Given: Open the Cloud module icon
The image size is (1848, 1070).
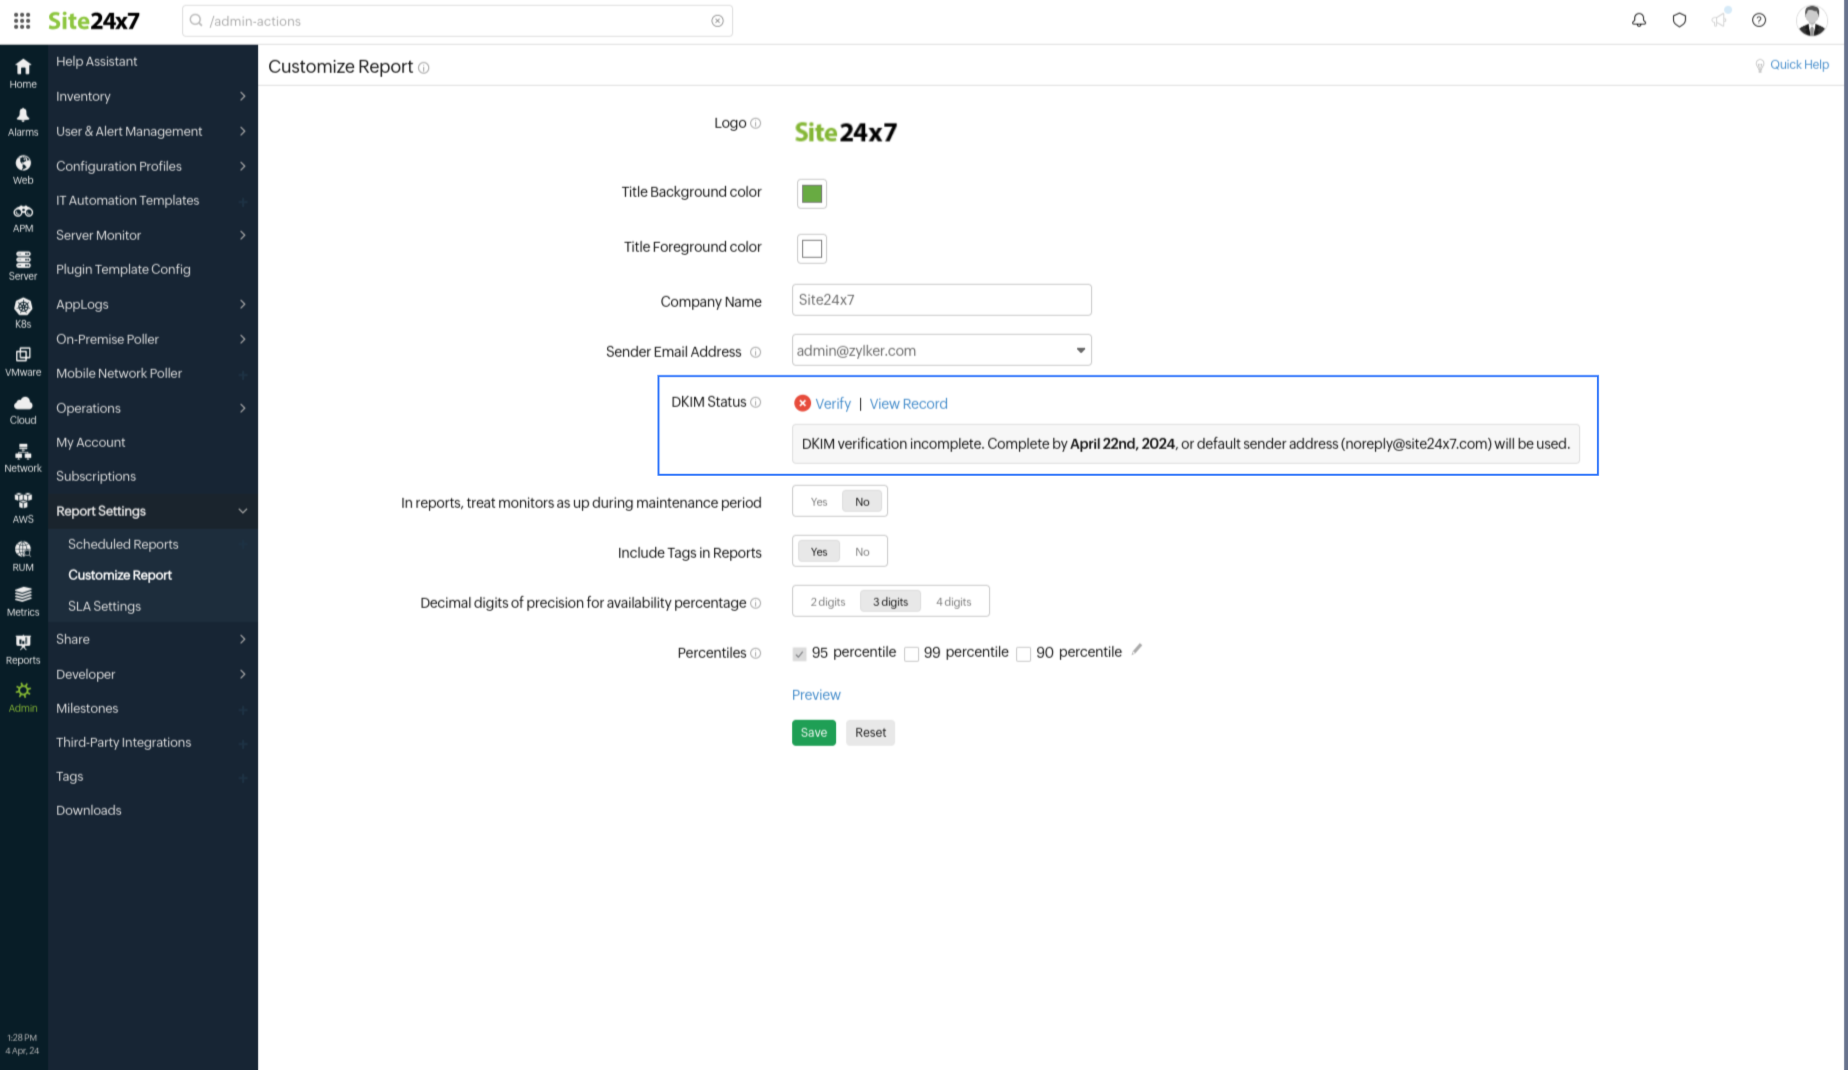Looking at the screenshot, I should coord(23,410).
